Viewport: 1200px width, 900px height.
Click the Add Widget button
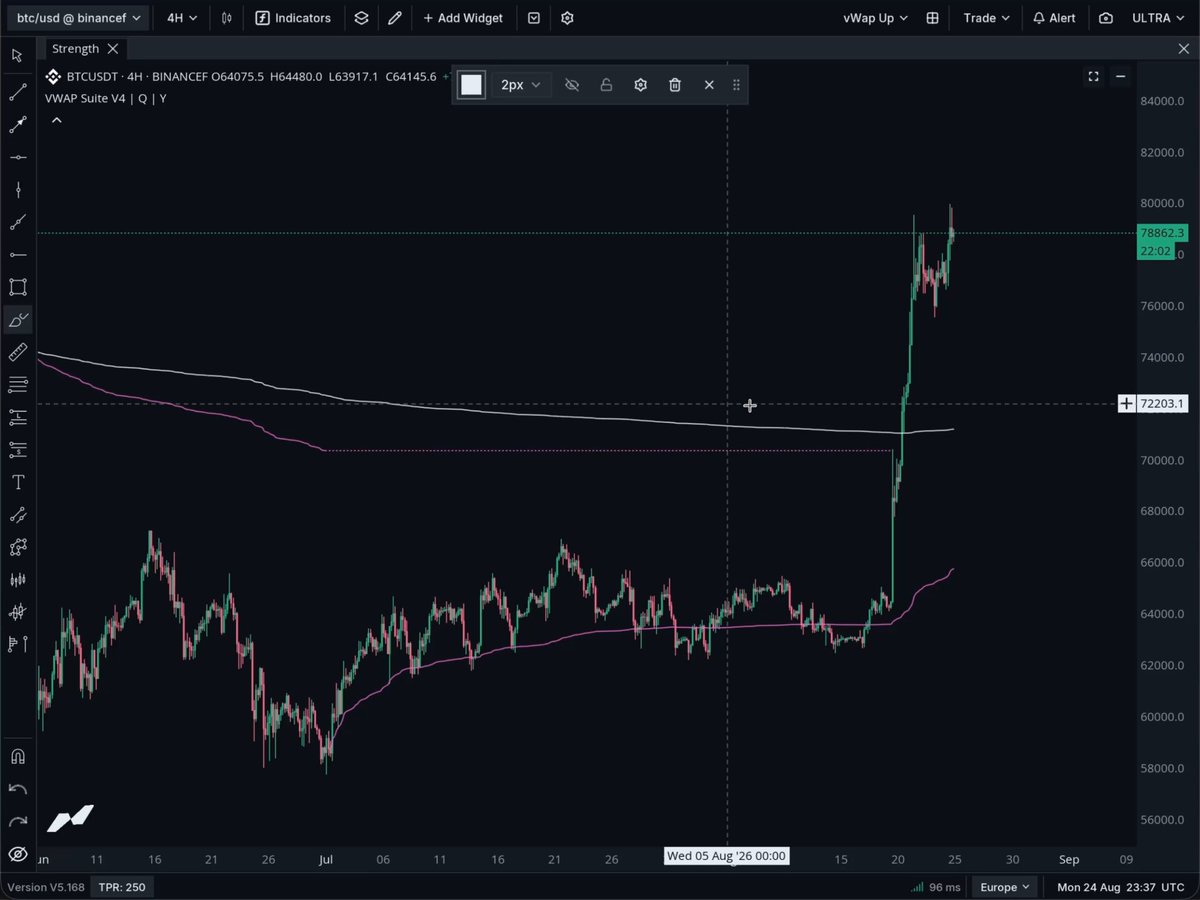[x=463, y=18]
